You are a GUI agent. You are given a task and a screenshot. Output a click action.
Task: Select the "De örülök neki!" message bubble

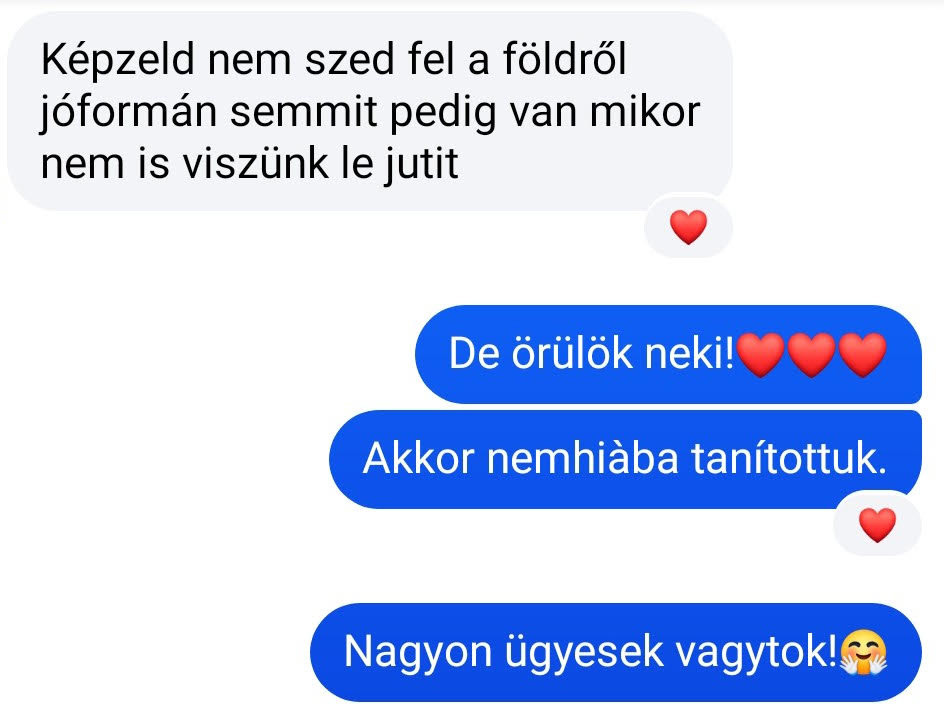point(668,354)
